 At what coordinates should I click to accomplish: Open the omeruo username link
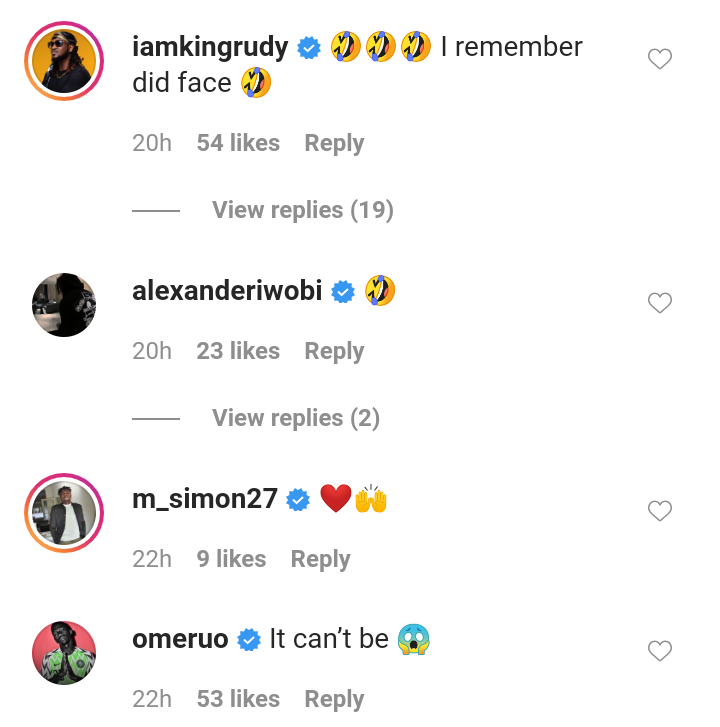pos(180,639)
